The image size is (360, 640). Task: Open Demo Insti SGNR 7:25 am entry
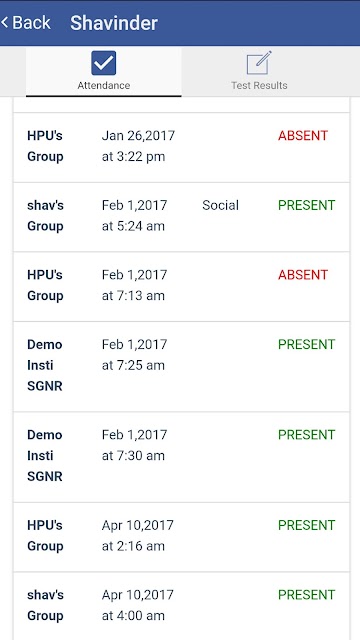coord(182,367)
